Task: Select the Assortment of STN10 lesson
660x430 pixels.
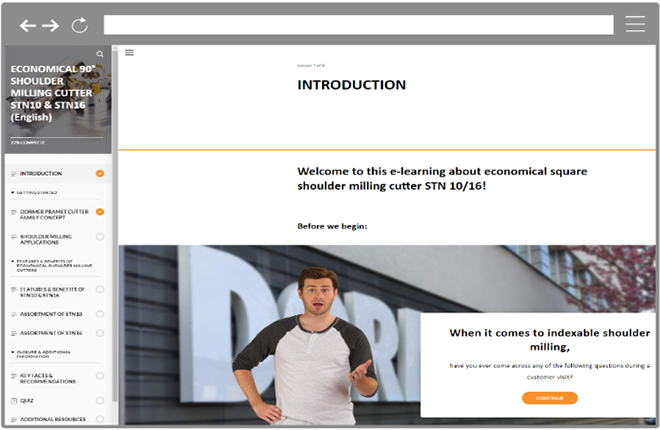Action: coord(58,314)
